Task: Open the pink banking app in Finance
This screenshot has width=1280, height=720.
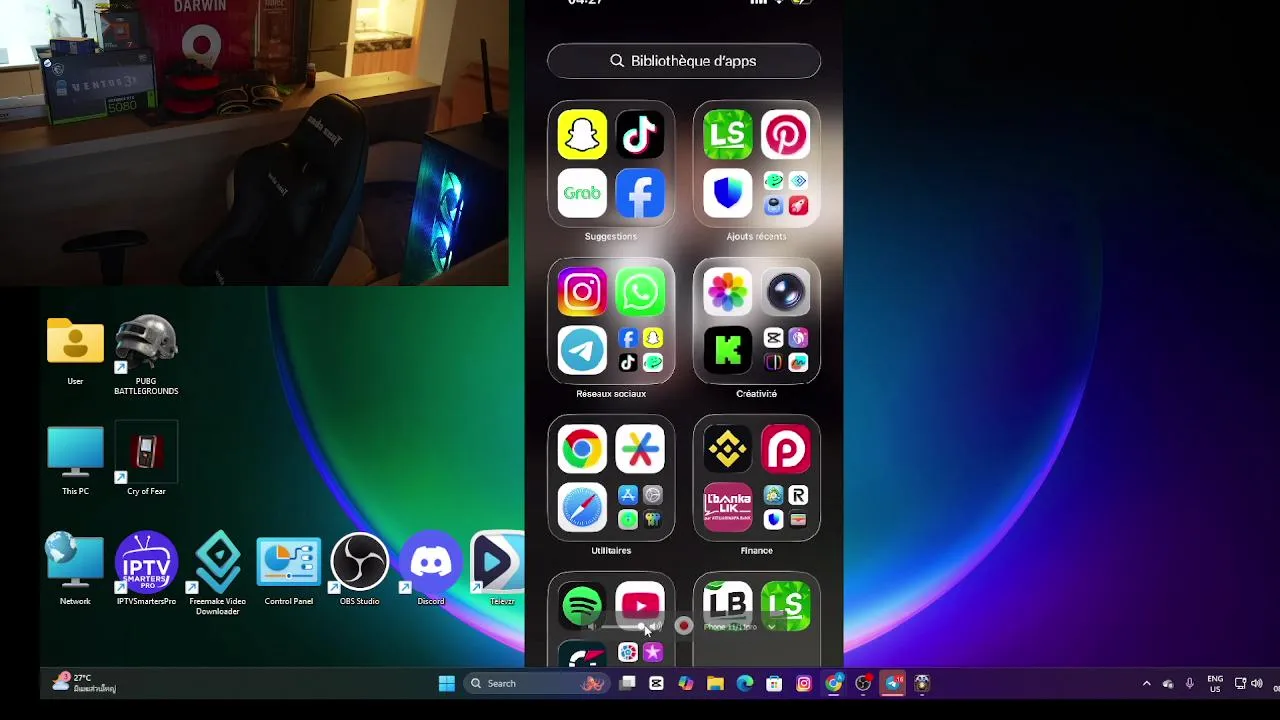Action: pyautogui.click(x=728, y=507)
